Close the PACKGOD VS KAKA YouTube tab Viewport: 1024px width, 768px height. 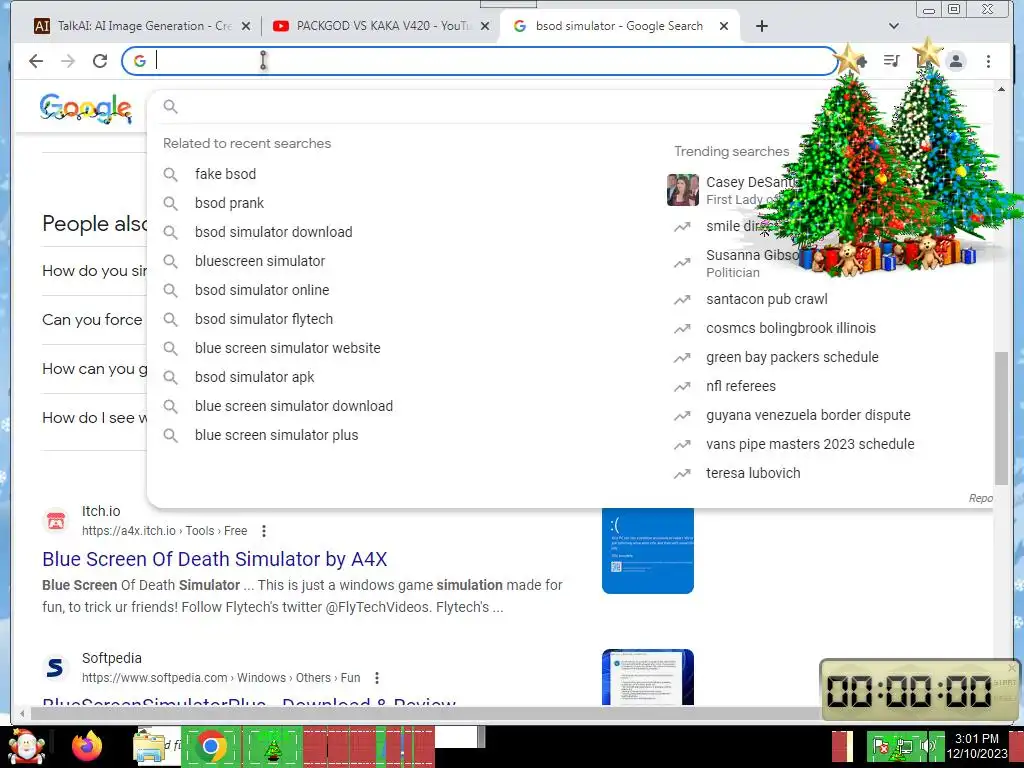pos(485,26)
